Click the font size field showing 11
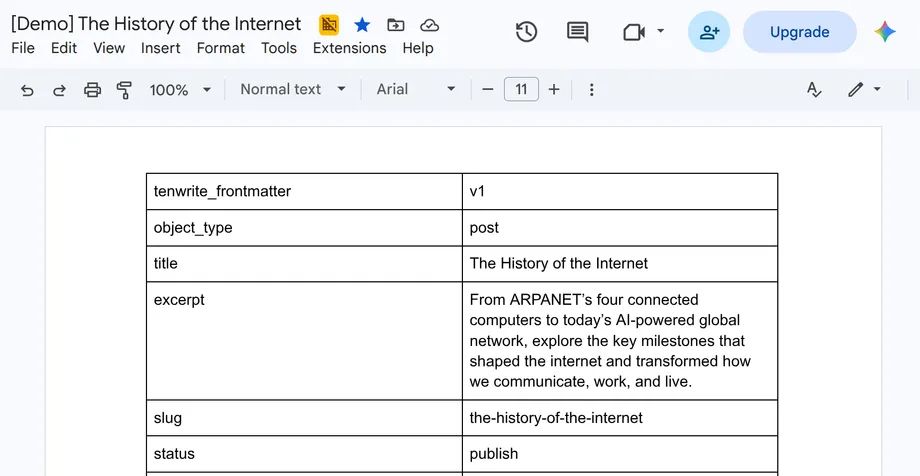920x476 pixels. 521,89
